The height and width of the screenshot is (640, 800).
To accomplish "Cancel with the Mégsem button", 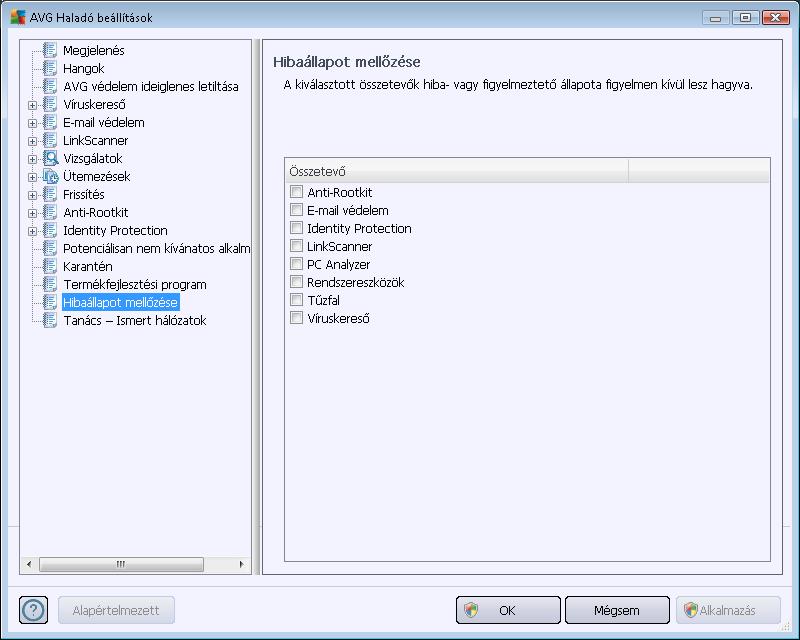I will pyautogui.click(x=617, y=610).
